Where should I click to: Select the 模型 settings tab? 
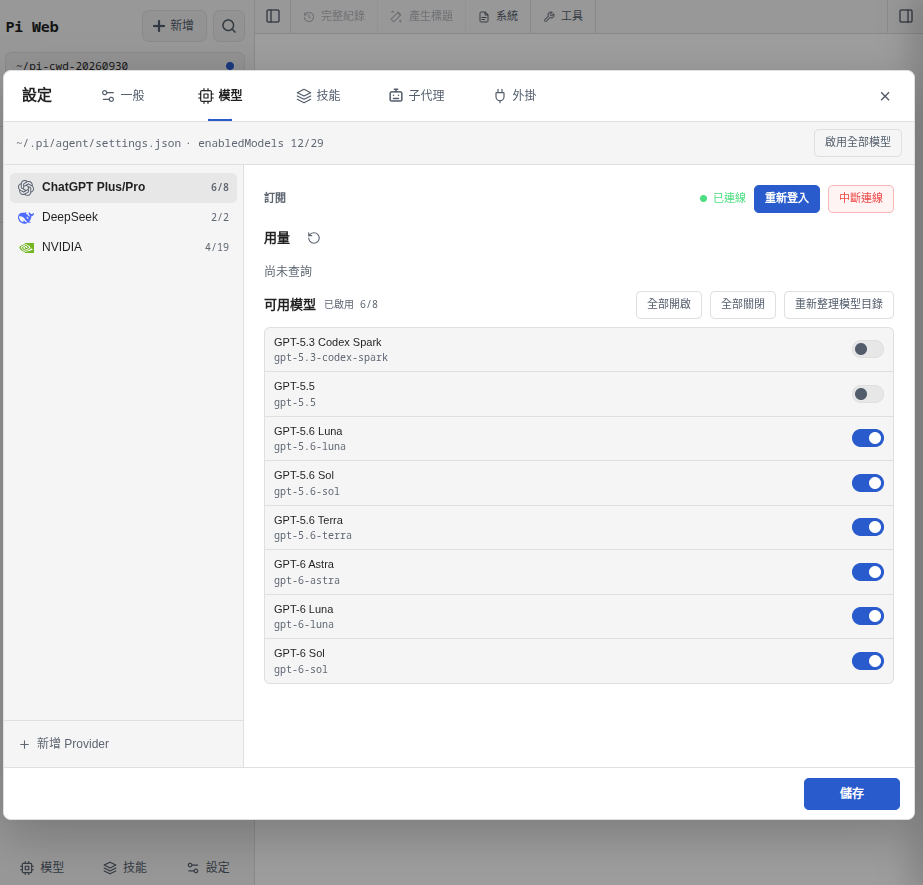220,95
